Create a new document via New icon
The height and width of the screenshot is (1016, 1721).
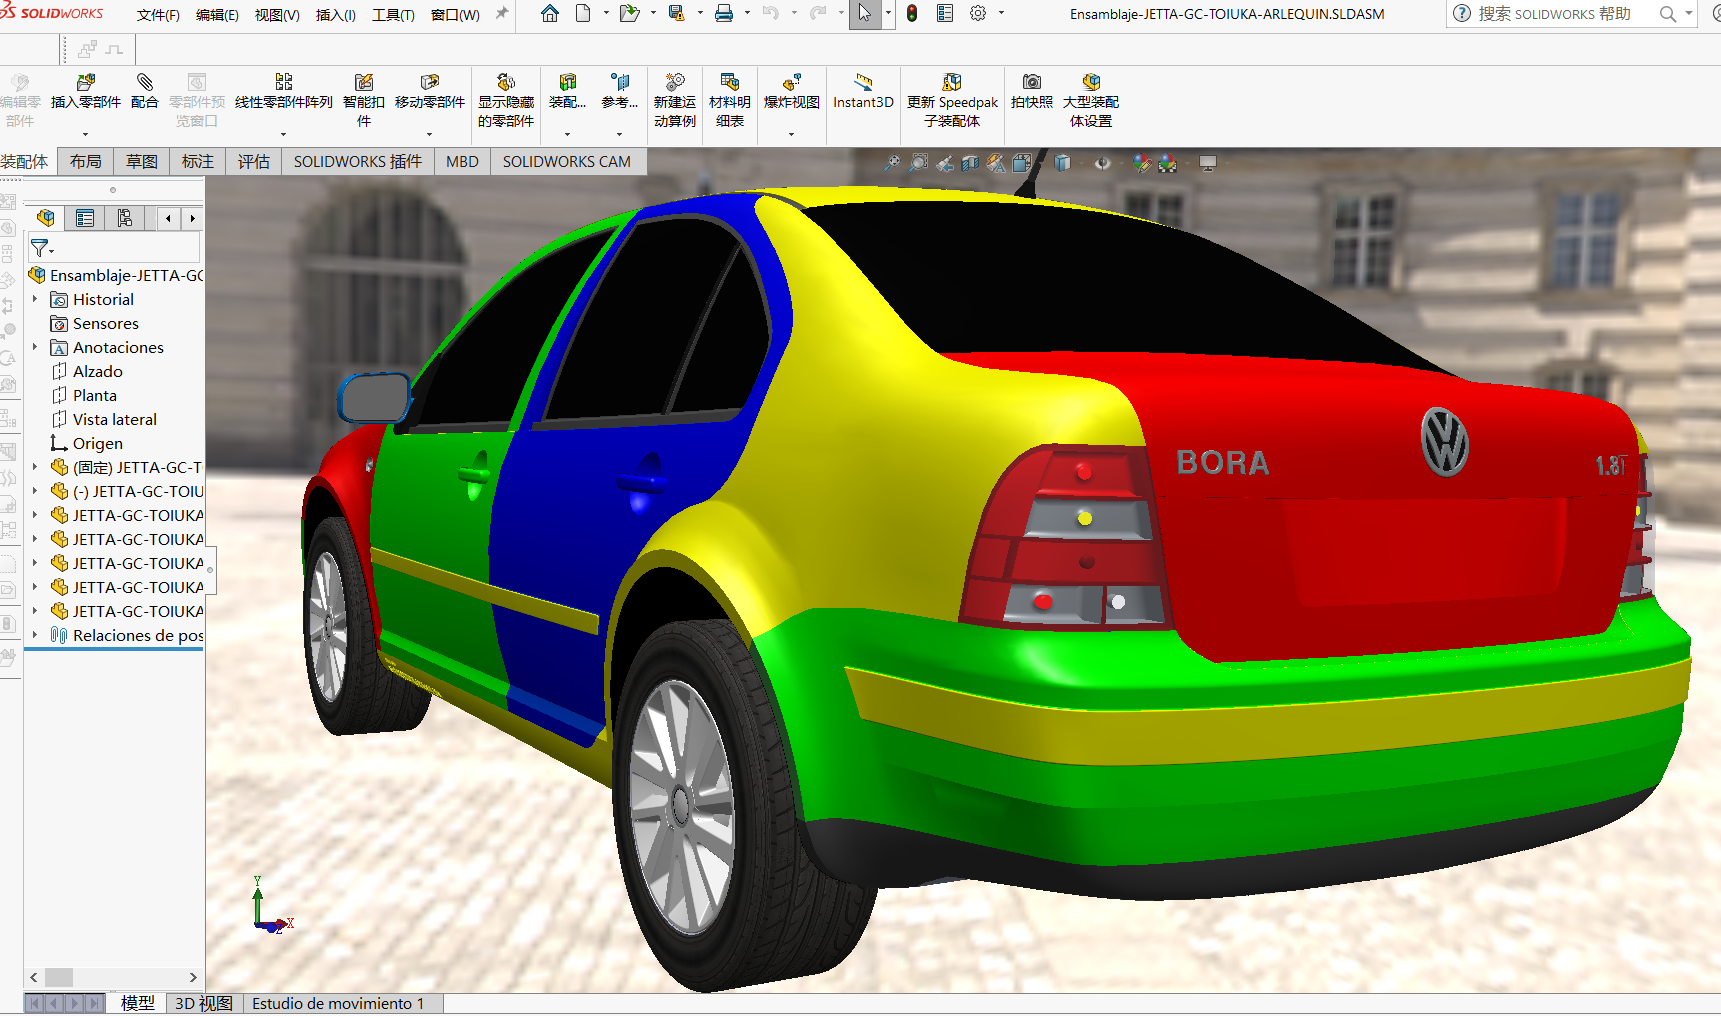coord(583,14)
